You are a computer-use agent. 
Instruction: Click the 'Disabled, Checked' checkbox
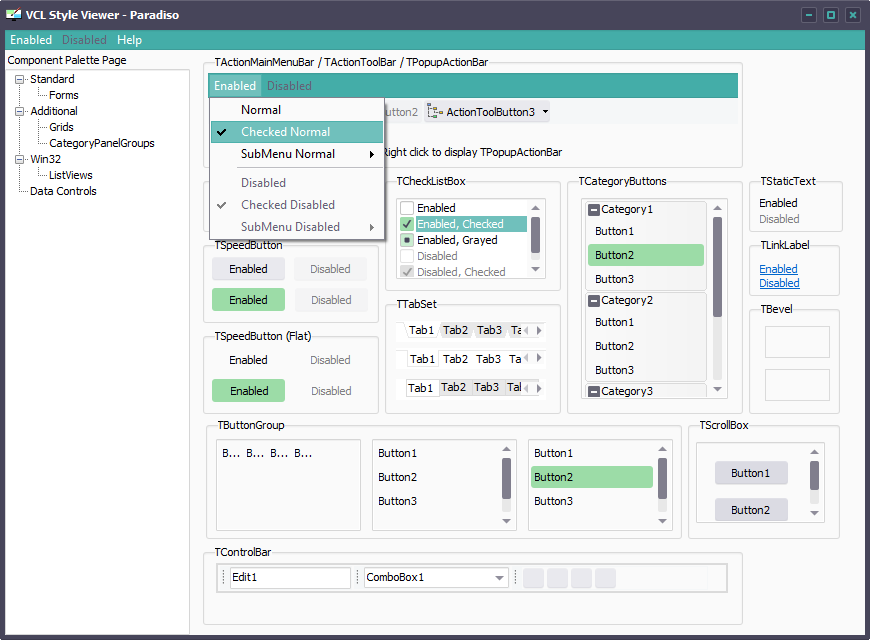click(407, 272)
